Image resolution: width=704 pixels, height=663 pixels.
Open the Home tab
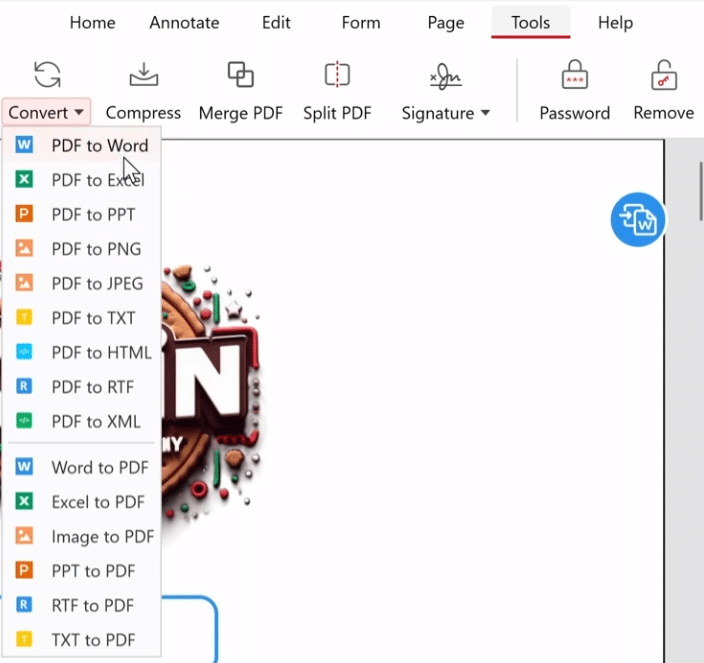[x=92, y=22]
